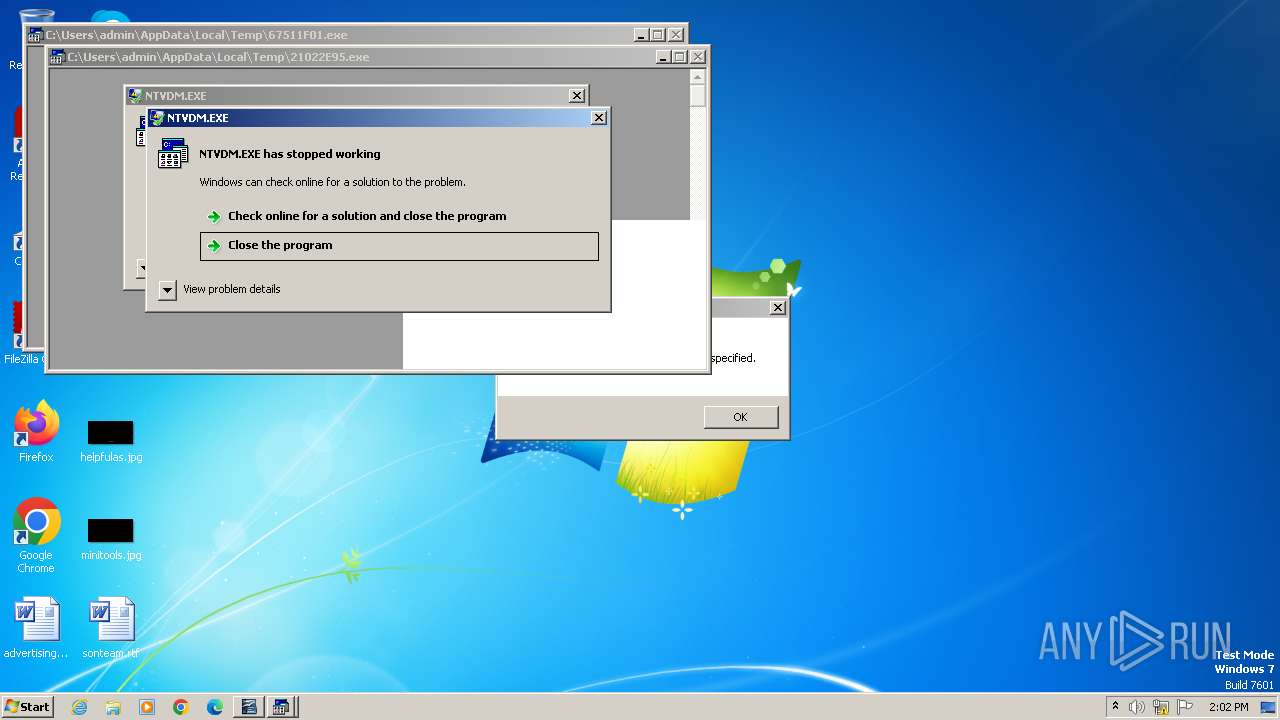The image size is (1280, 720).
Task: Select advertising document on desktop
Action: tap(37, 628)
